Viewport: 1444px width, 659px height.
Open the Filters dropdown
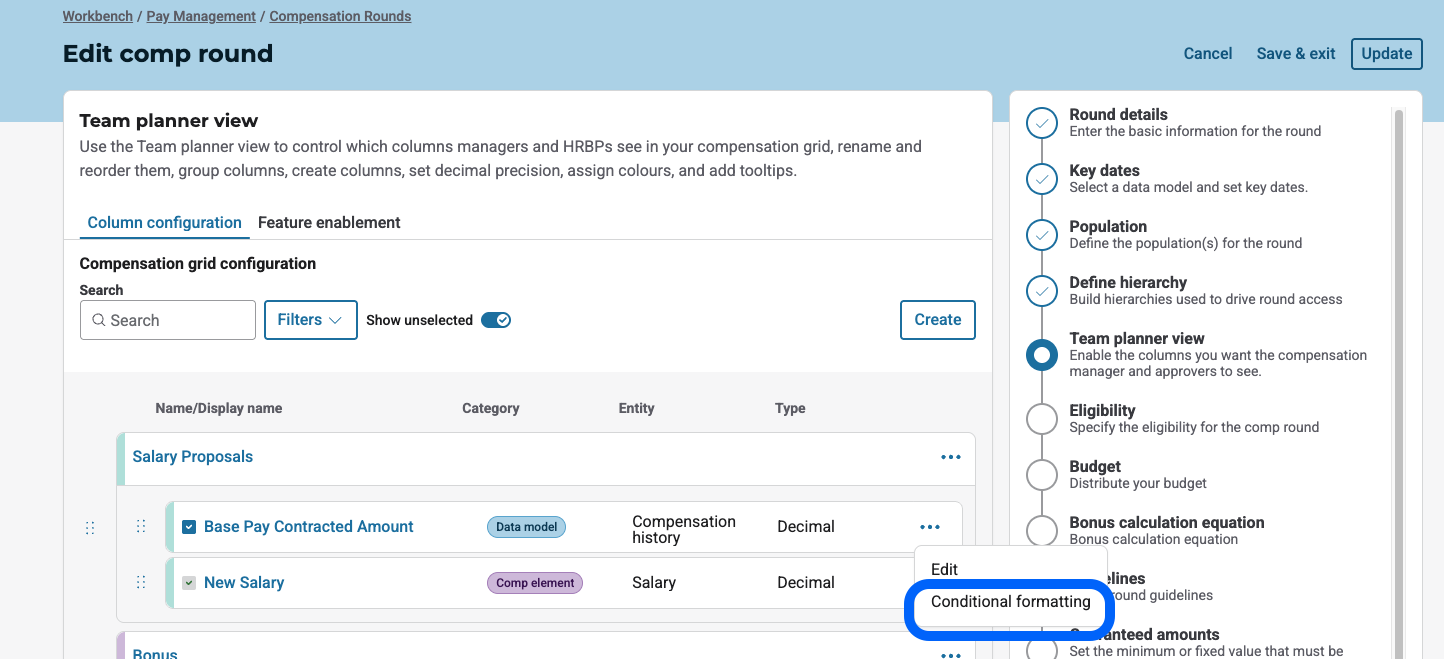pyautogui.click(x=310, y=320)
